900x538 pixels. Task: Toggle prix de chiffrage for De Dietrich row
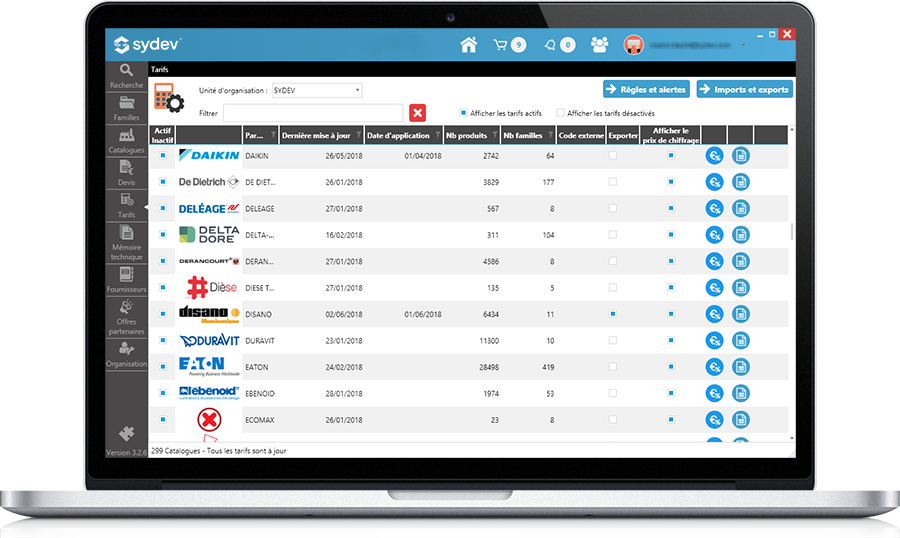671,181
